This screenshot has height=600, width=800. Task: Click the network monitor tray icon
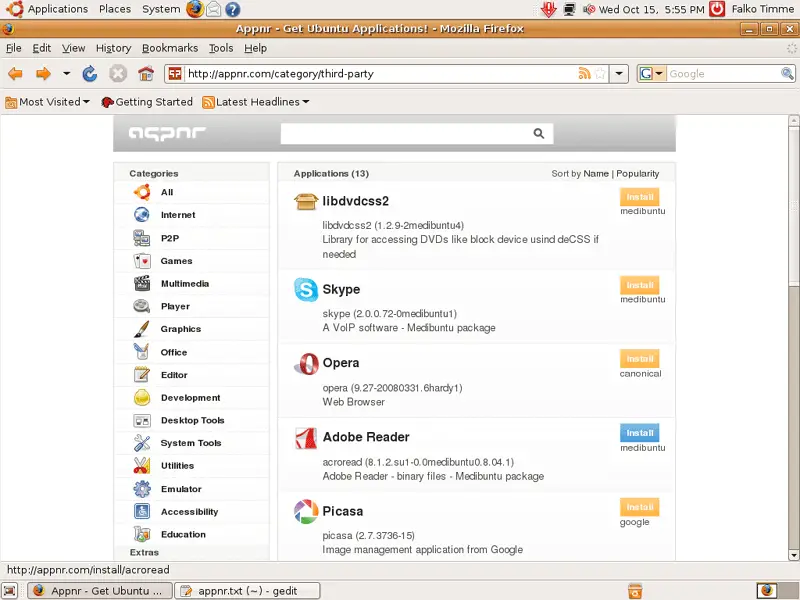coord(569,9)
